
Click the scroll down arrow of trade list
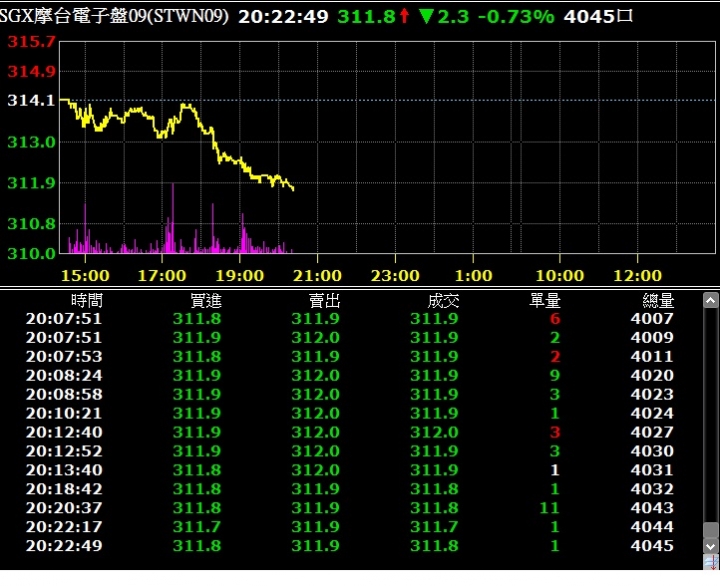pyautogui.click(x=710, y=547)
